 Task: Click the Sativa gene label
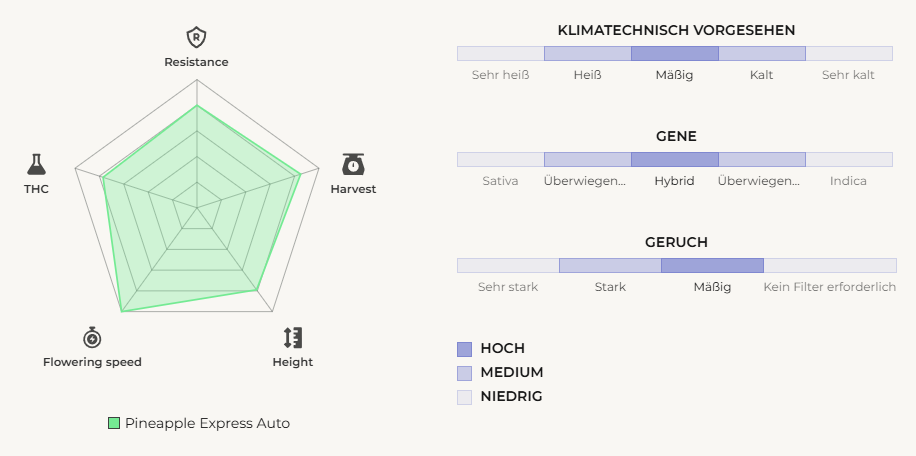click(500, 181)
